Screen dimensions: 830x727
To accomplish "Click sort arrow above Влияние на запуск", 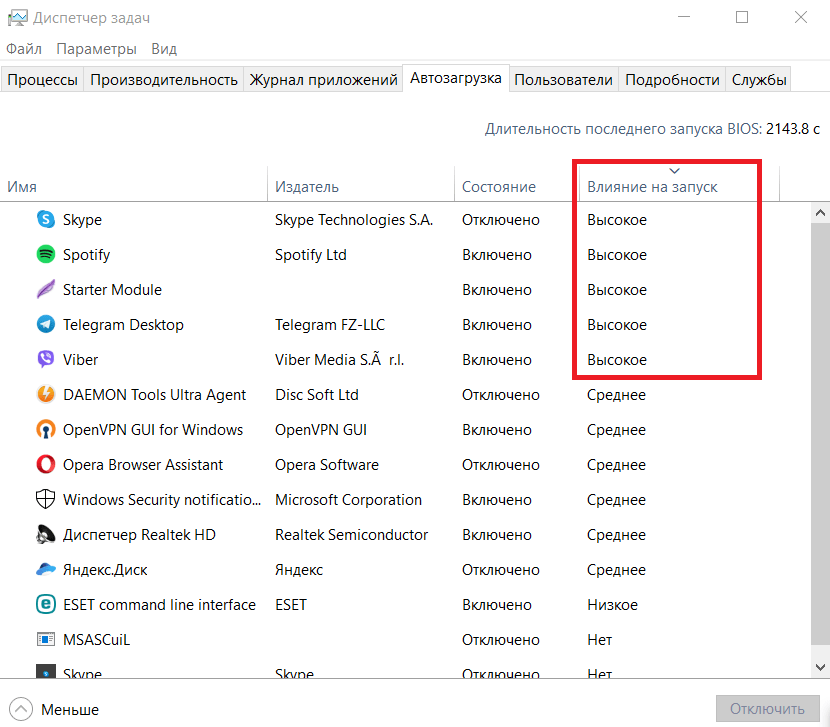I will point(674,171).
